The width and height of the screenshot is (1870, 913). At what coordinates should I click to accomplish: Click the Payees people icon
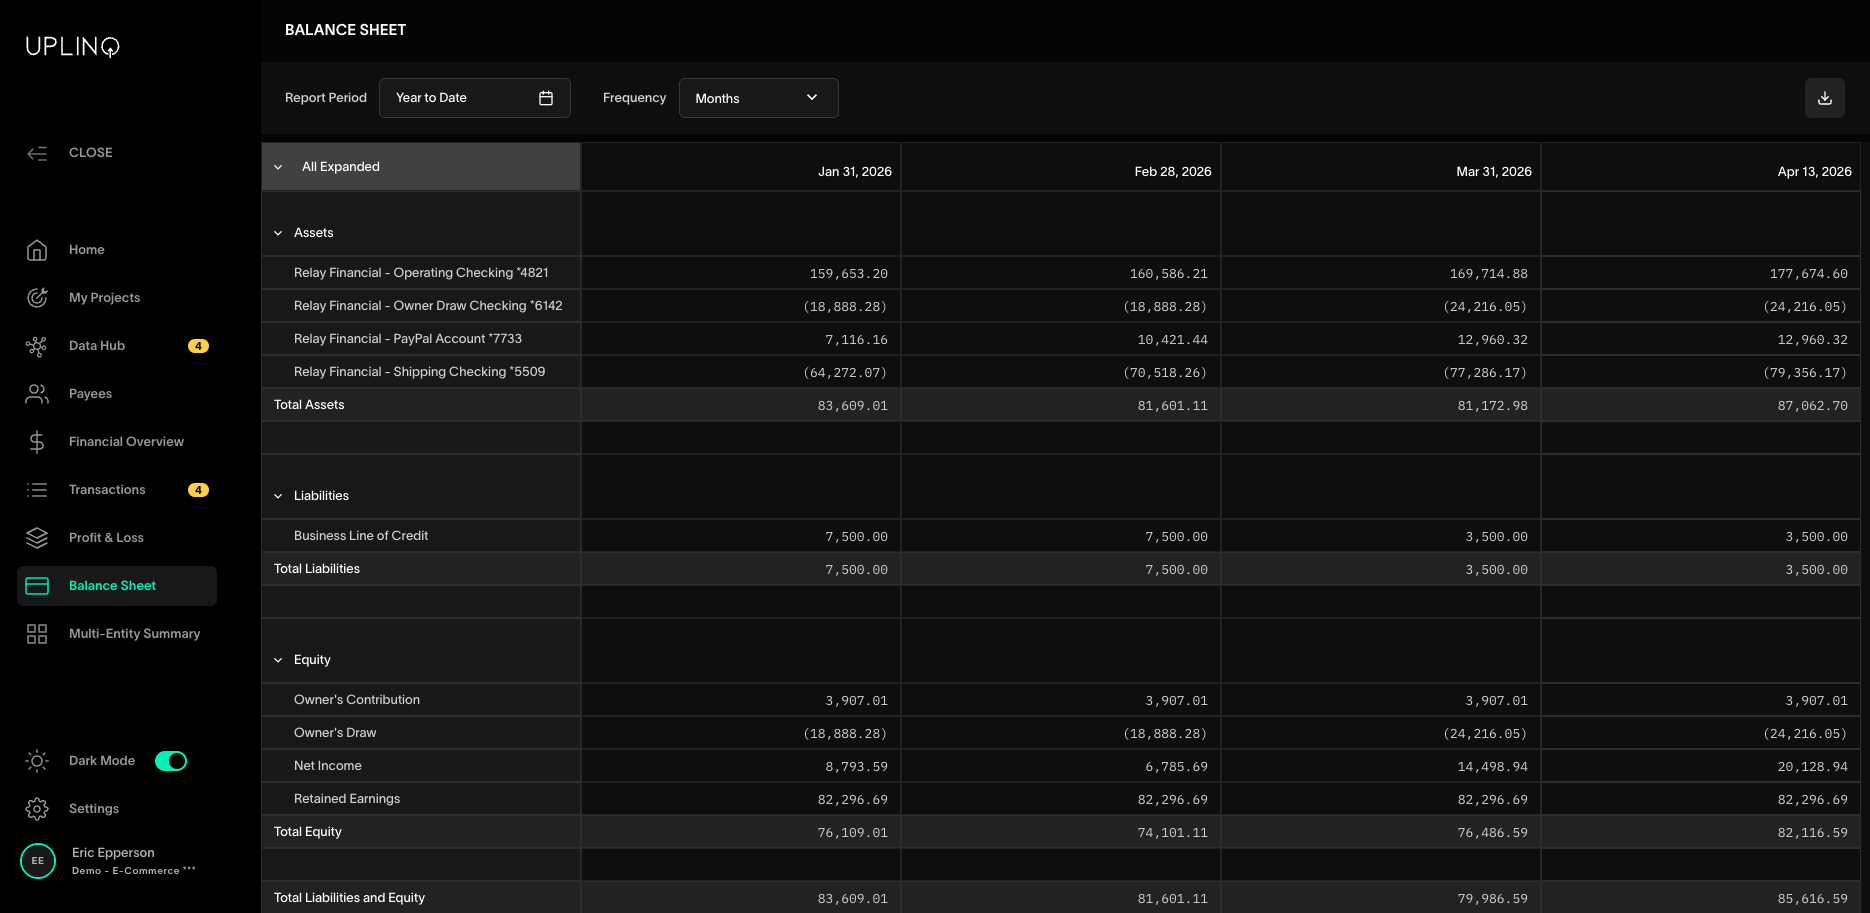tap(37, 394)
